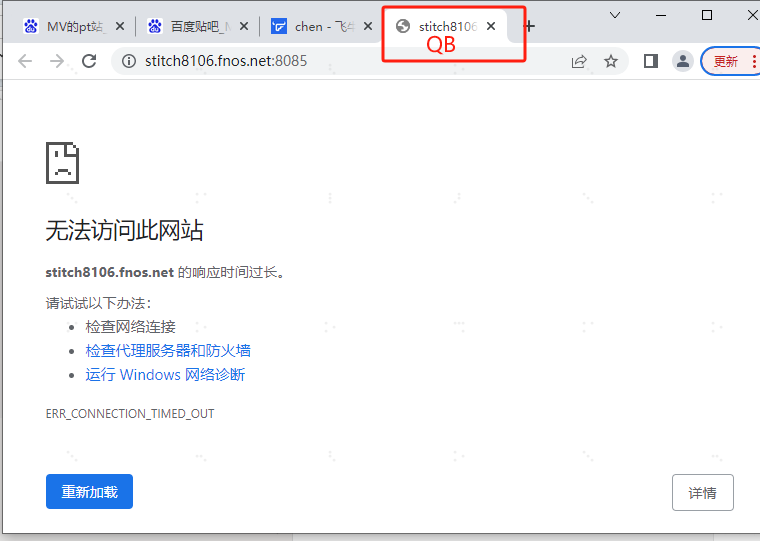Image resolution: width=760 pixels, height=541 pixels.
Task: Minimize the browser window
Action: (x=661, y=15)
